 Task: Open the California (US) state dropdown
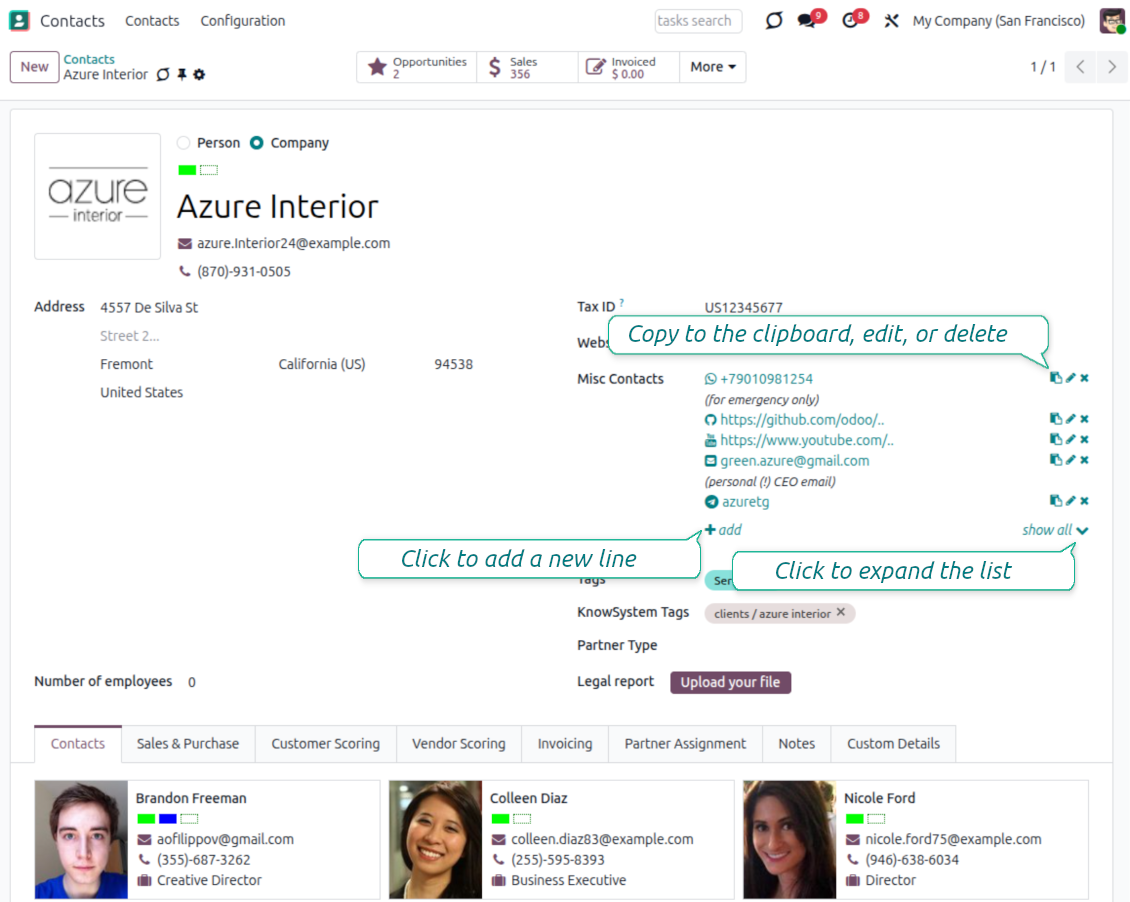click(322, 364)
